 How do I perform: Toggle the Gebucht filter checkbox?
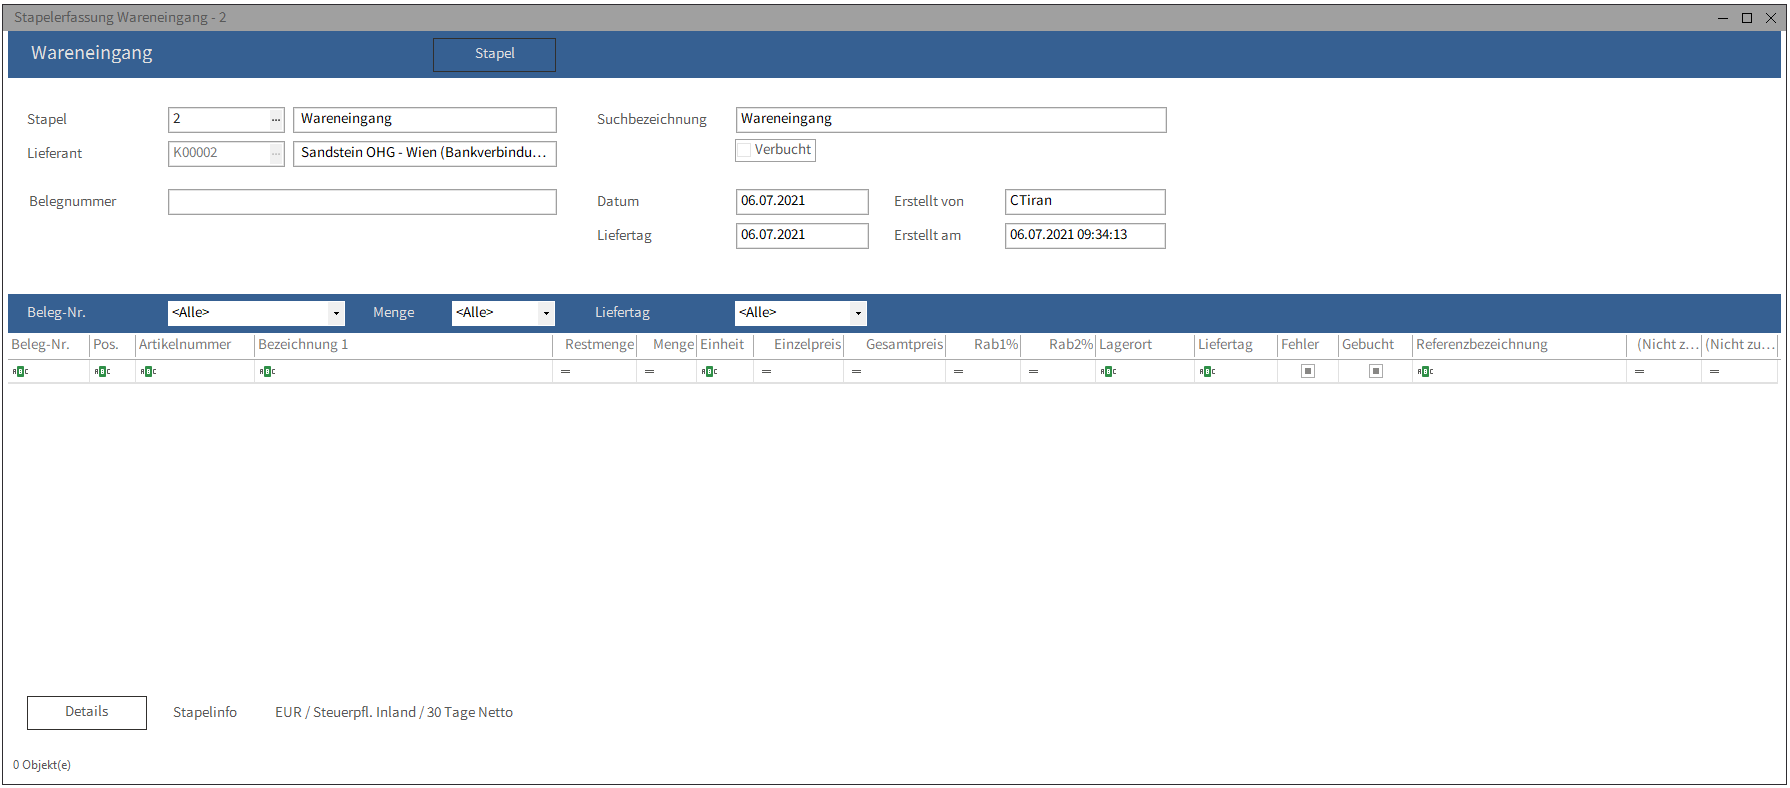click(1375, 371)
